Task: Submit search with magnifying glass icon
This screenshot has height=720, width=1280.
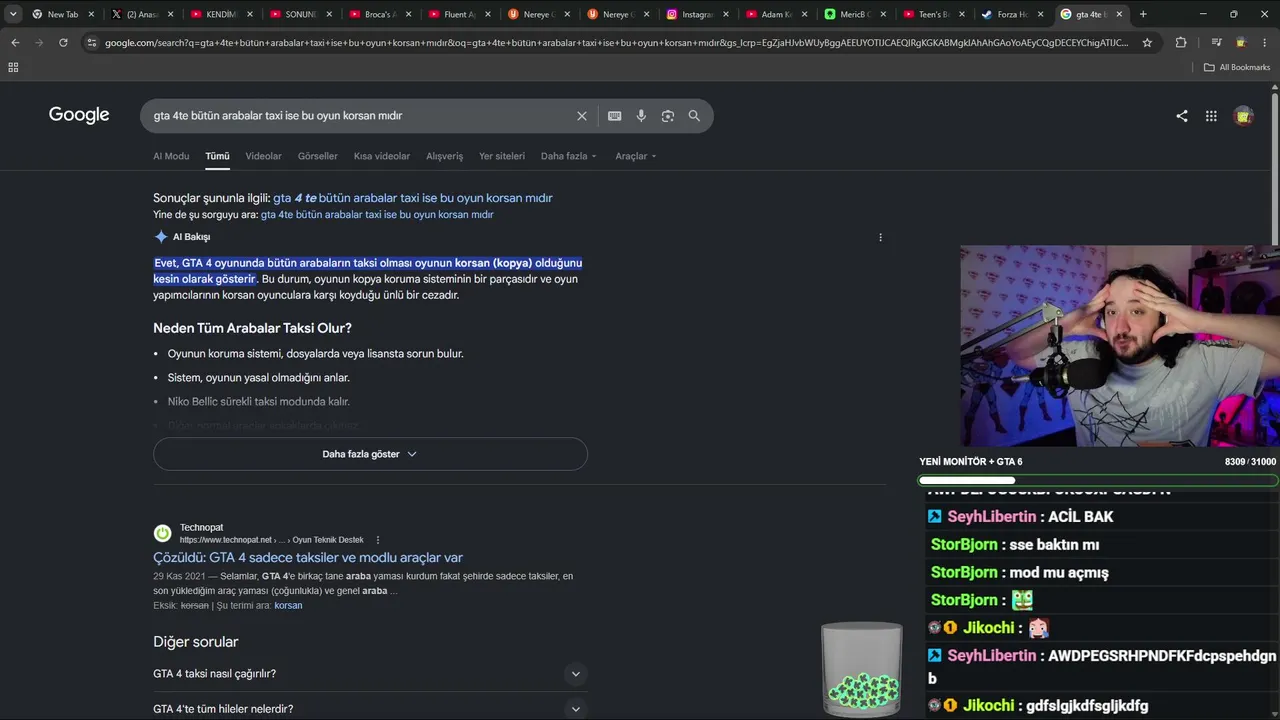Action: (694, 116)
